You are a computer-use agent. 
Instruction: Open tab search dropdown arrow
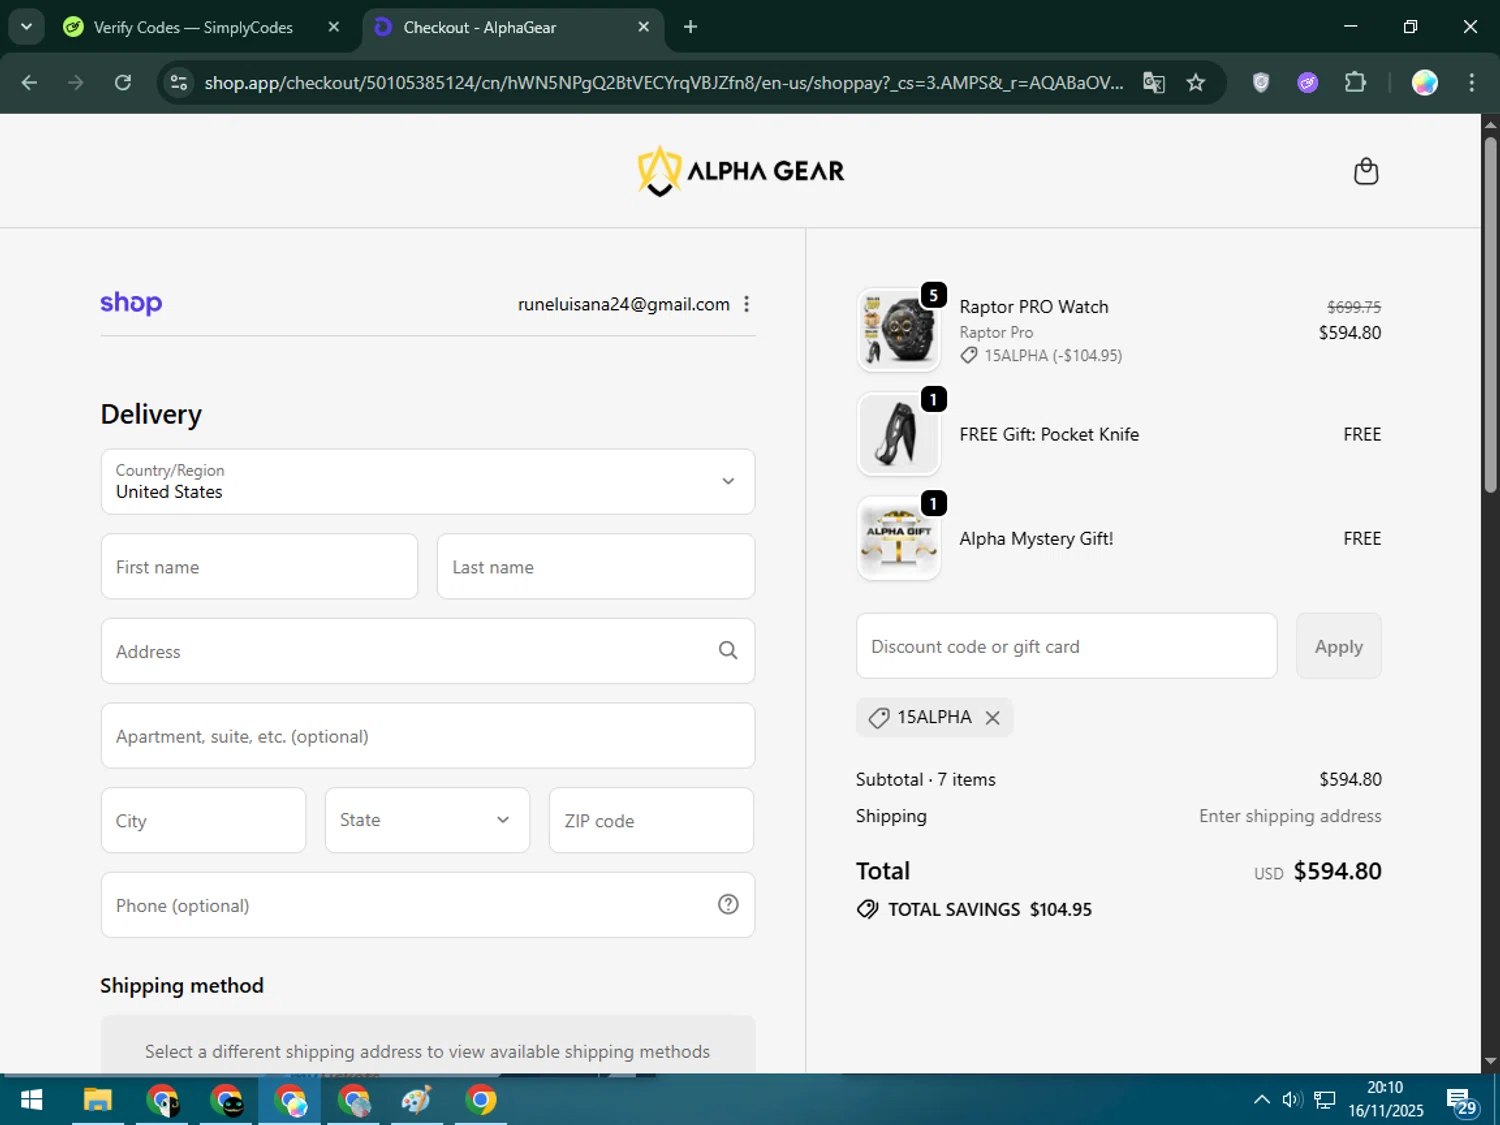pos(26,27)
